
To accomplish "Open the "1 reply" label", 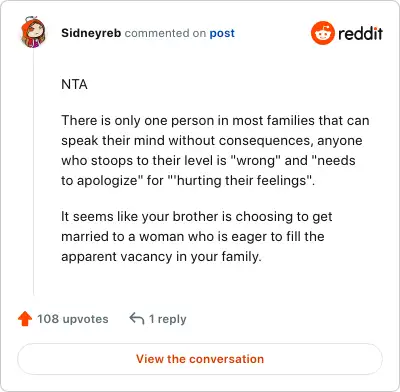I will [x=168, y=319].
